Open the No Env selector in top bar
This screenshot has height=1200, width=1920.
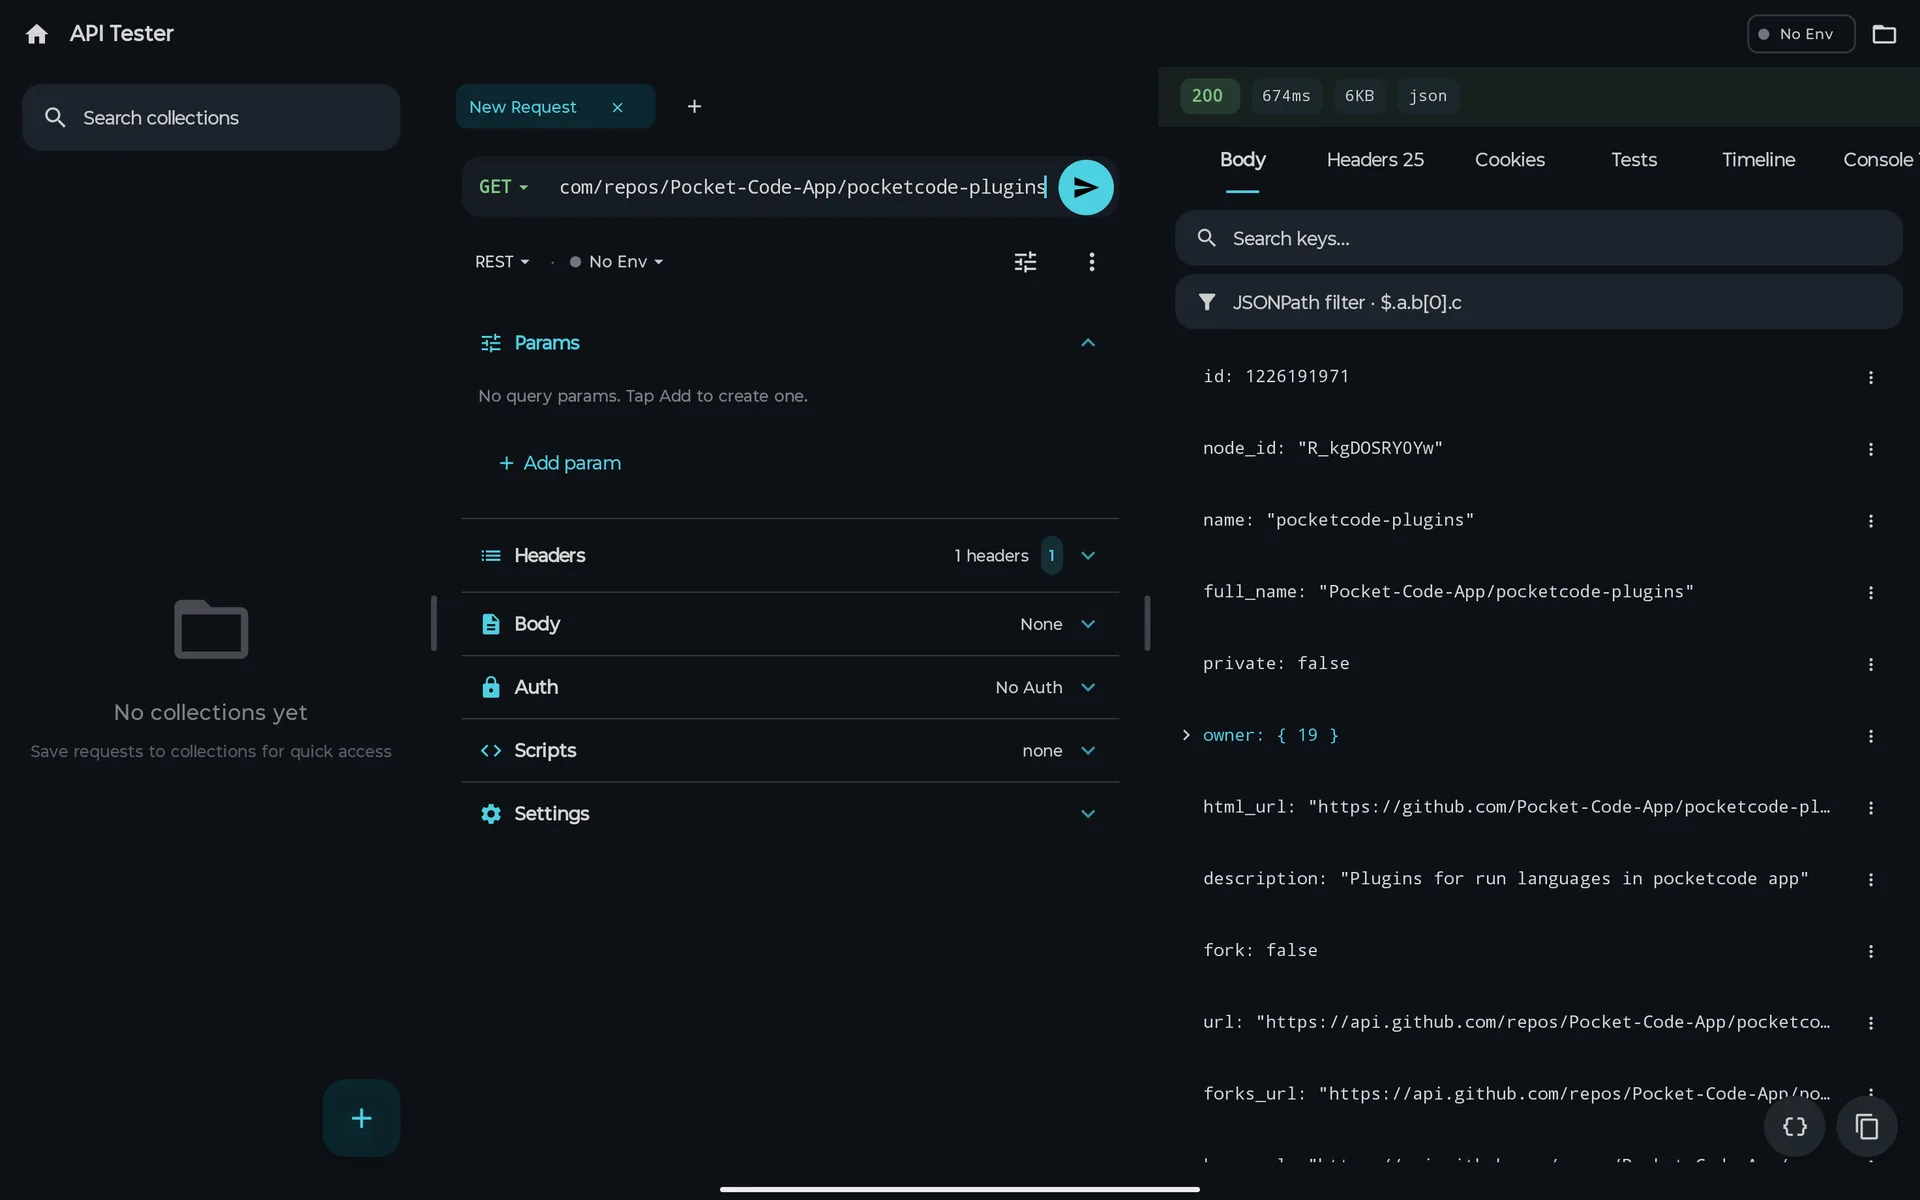[1800, 34]
